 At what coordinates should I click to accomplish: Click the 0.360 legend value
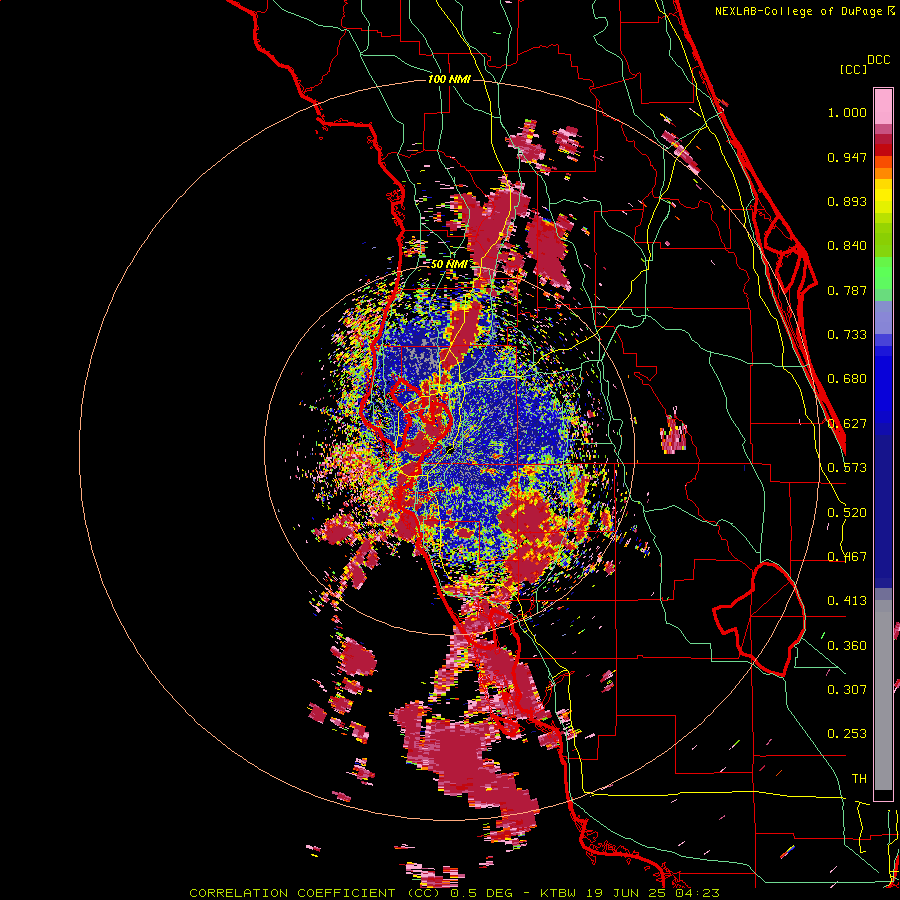tap(847, 645)
